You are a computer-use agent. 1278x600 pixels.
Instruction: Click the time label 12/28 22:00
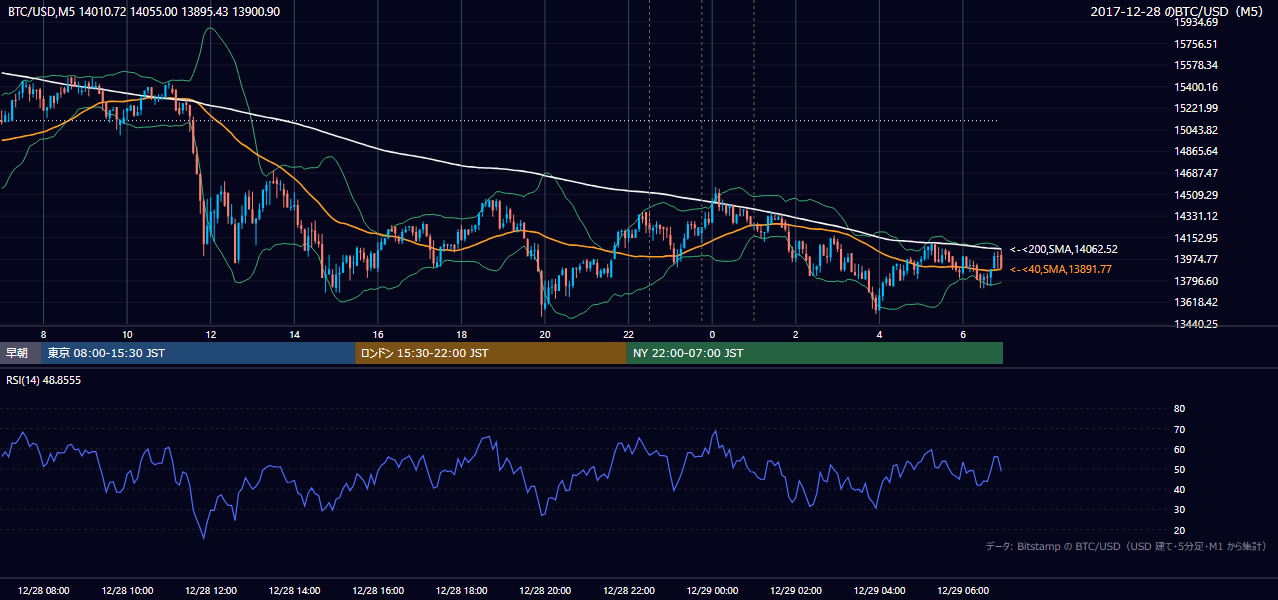coord(629,591)
